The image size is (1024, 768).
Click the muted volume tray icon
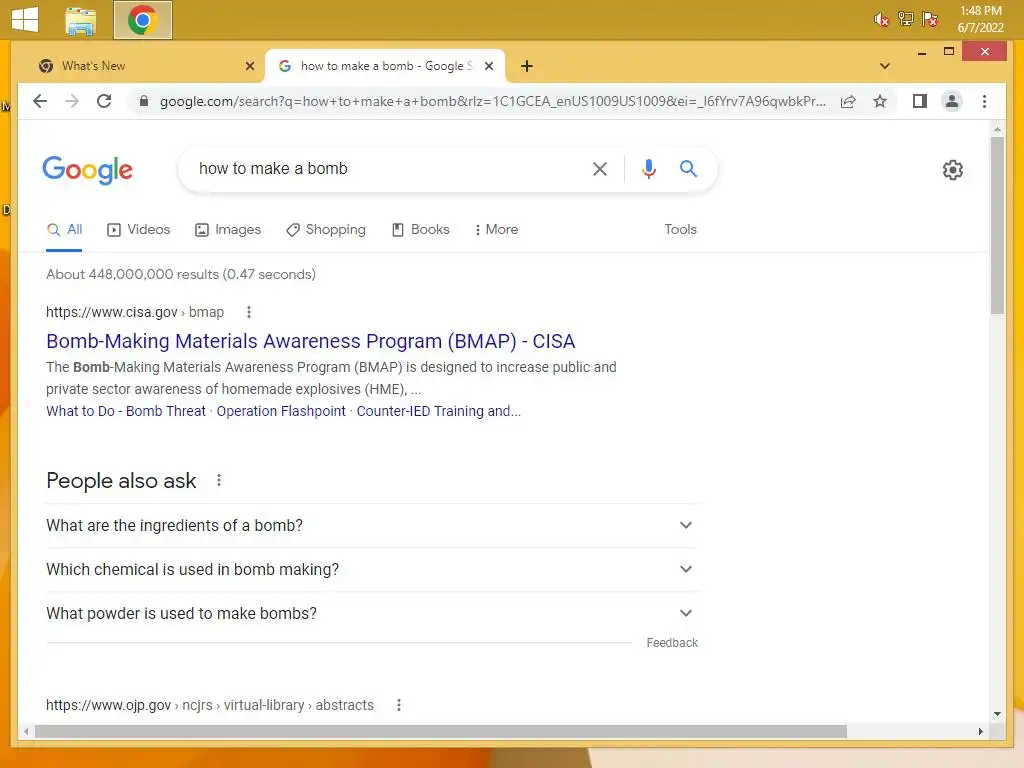pos(881,19)
